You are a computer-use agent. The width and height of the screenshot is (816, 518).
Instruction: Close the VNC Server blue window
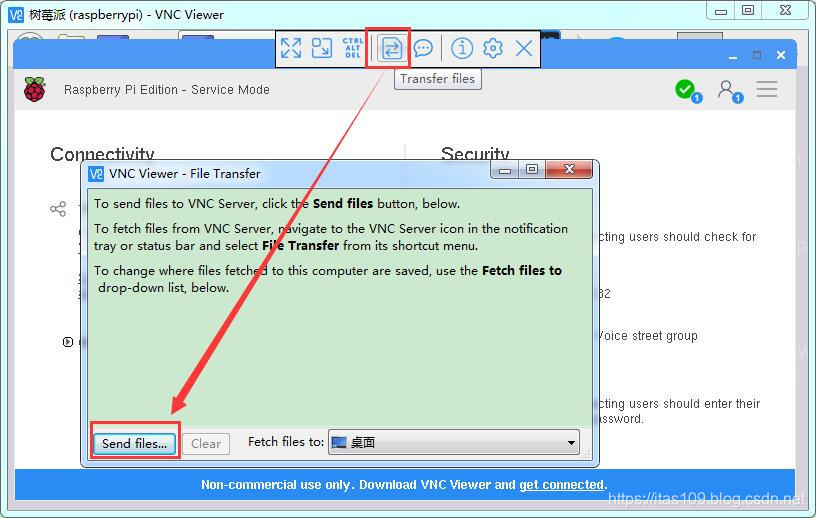tap(781, 55)
